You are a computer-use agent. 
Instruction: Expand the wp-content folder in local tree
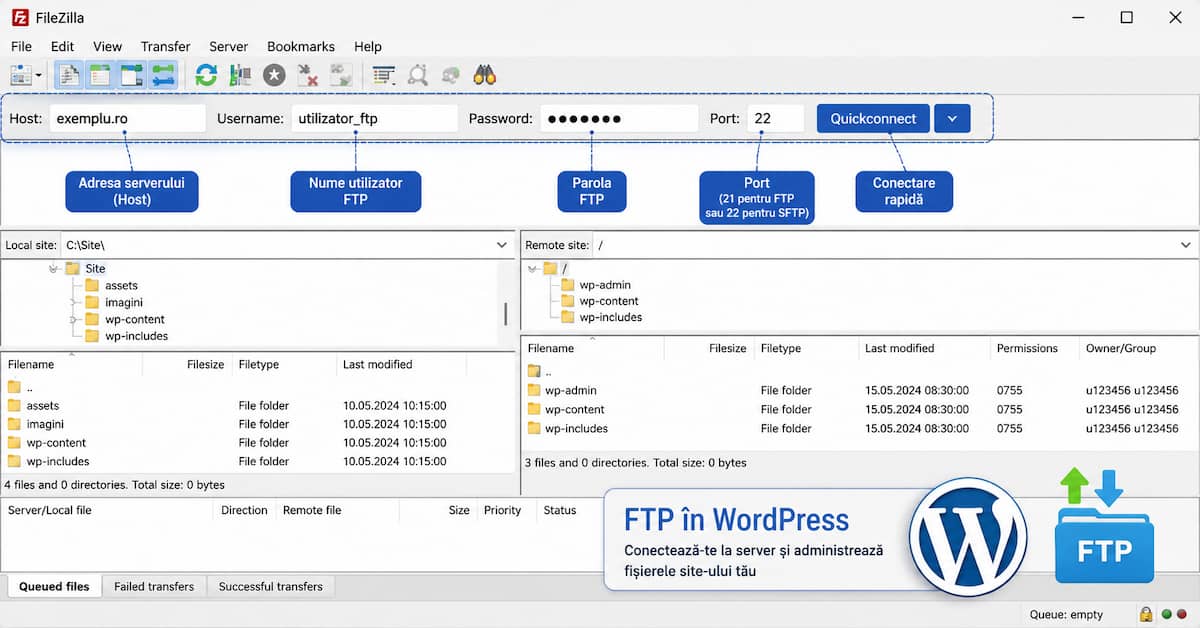(x=73, y=320)
